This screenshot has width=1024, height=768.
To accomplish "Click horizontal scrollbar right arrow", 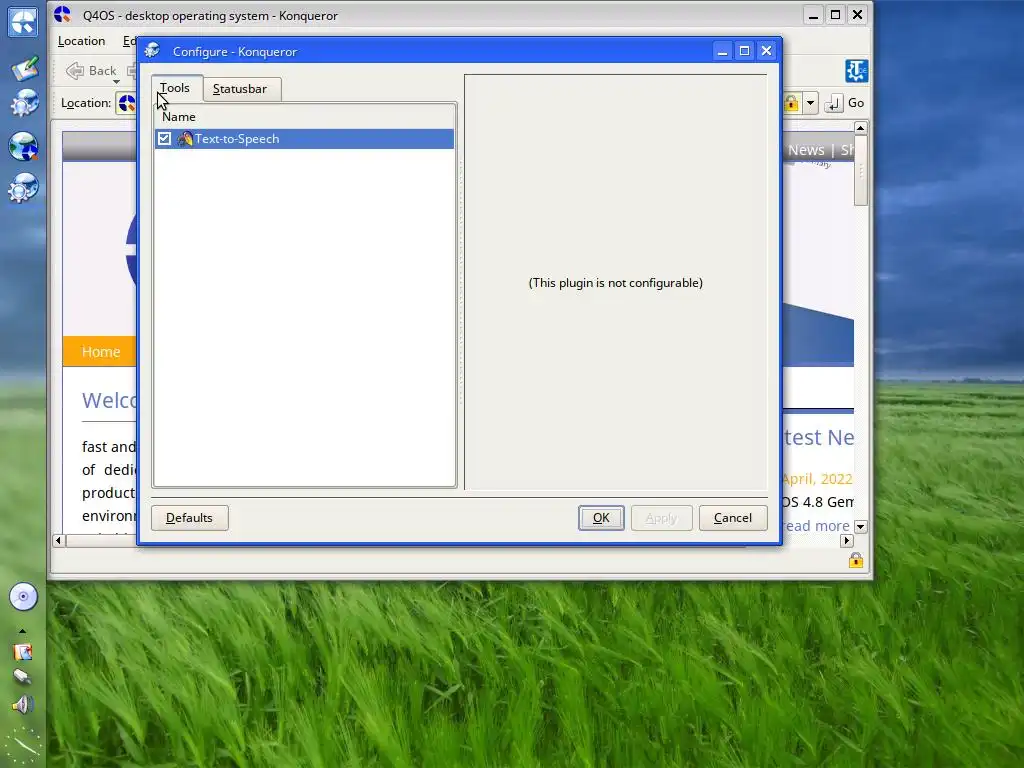I will point(847,541).
